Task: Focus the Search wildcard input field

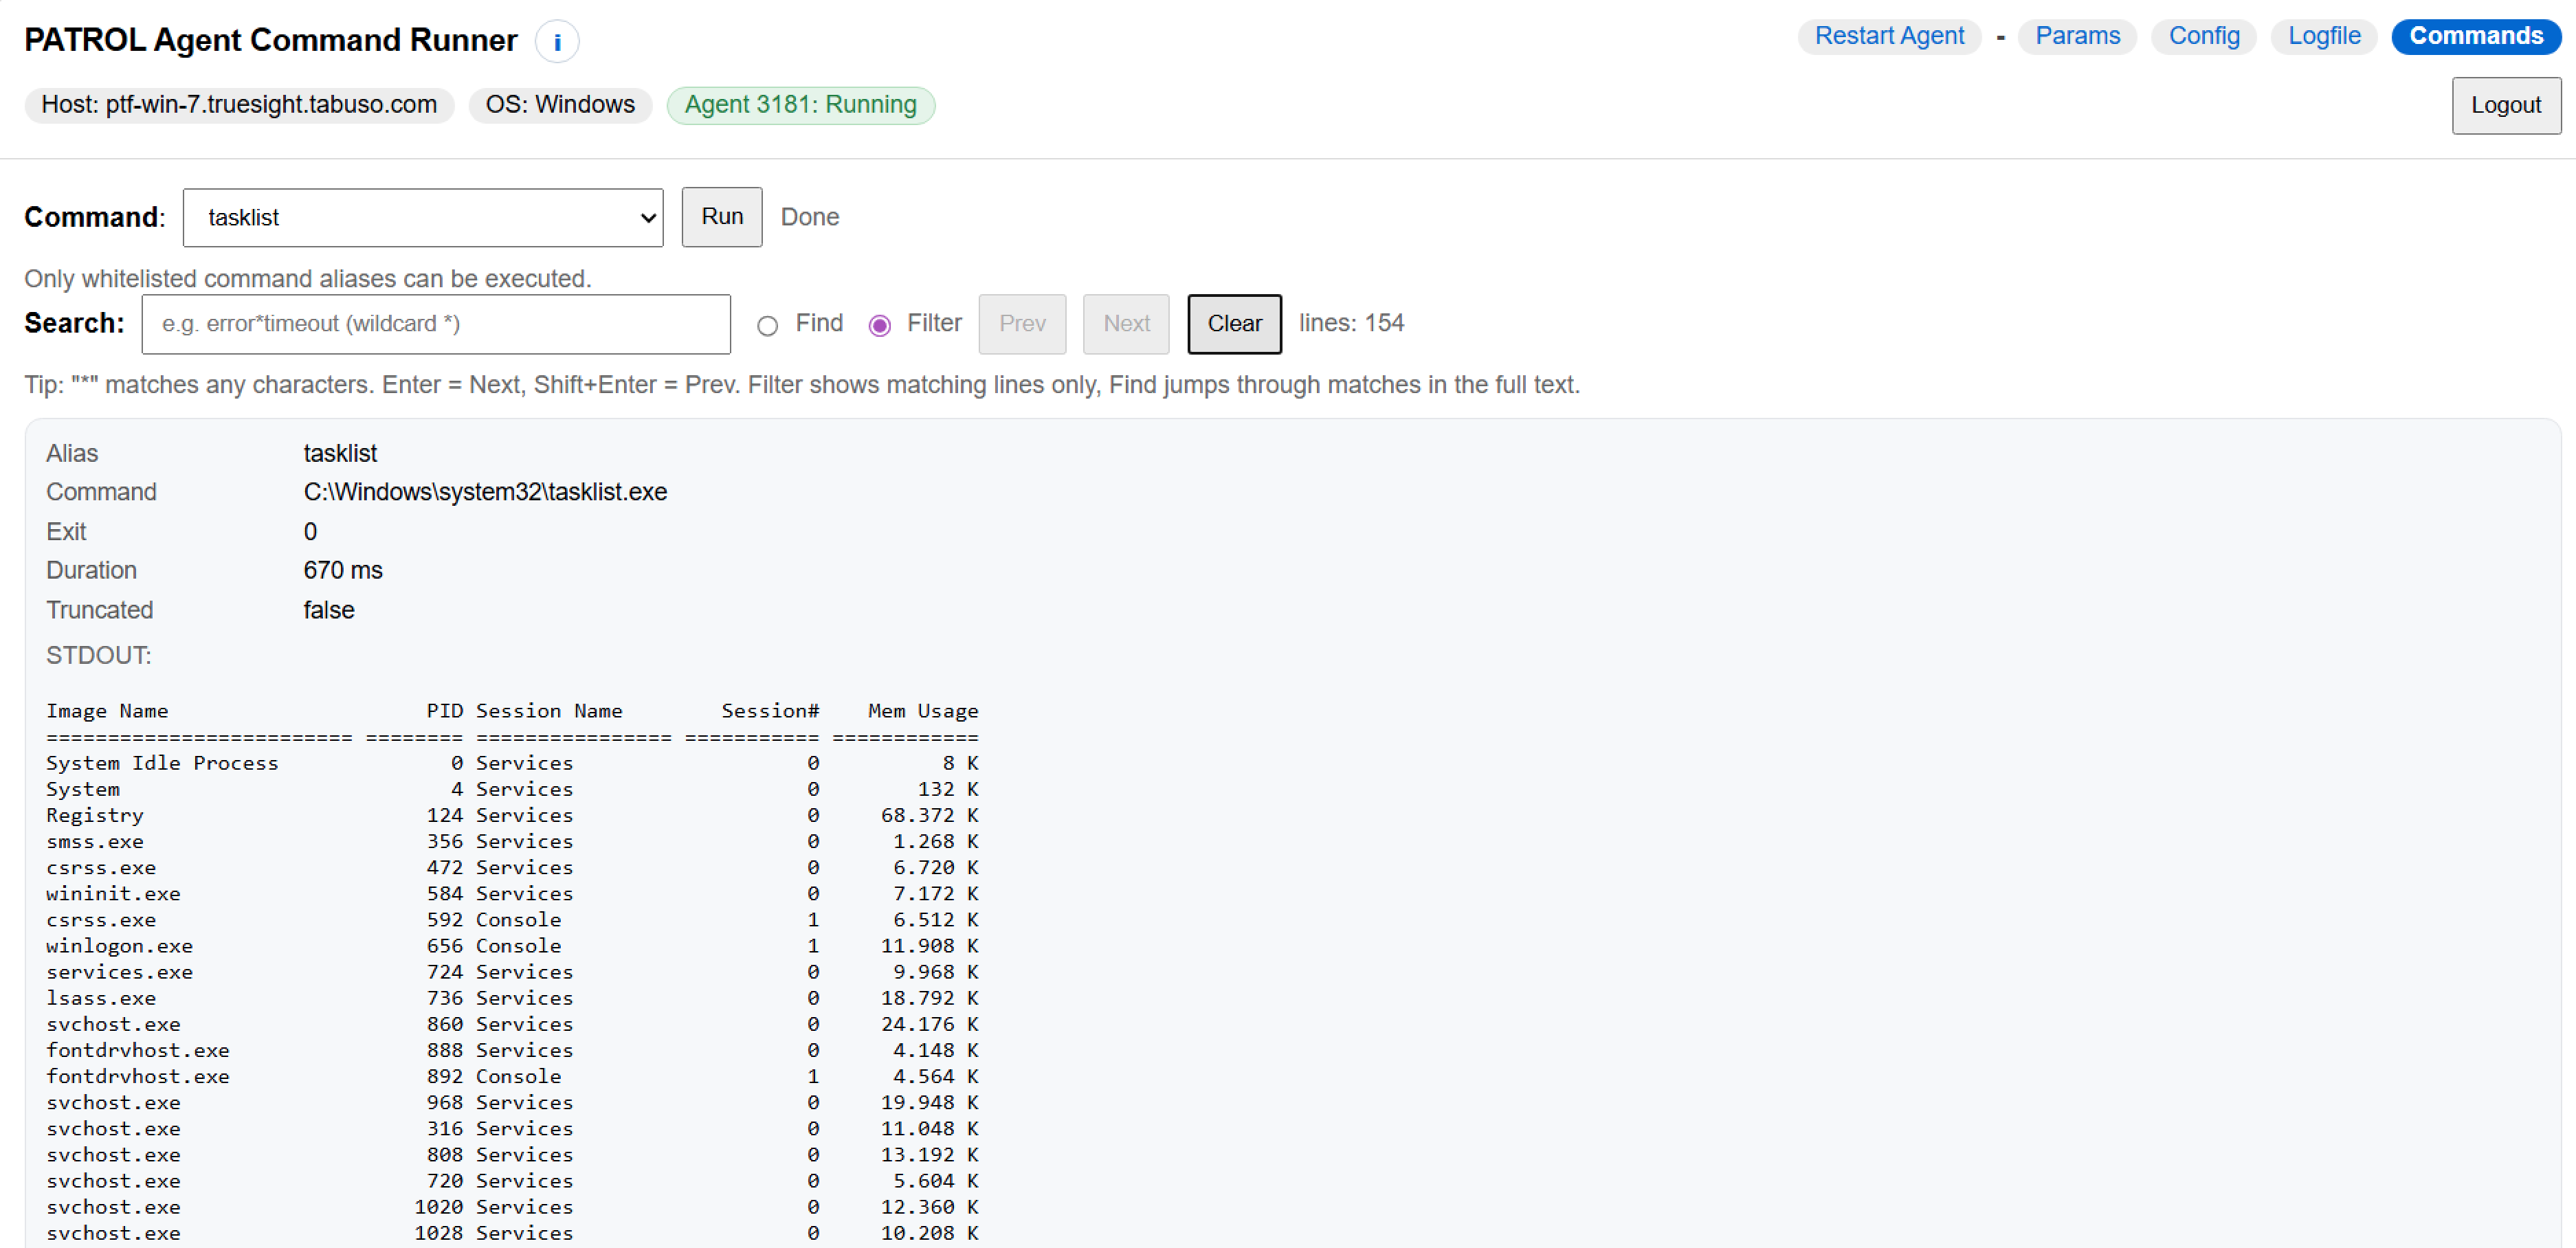Action: coord(436,324)
